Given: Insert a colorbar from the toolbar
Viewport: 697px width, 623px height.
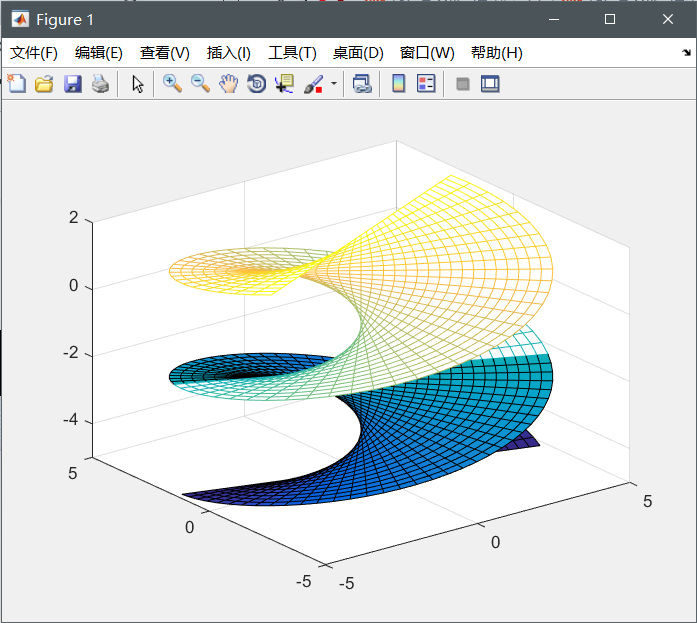Looking at the screenshot, I should [398, 84].
